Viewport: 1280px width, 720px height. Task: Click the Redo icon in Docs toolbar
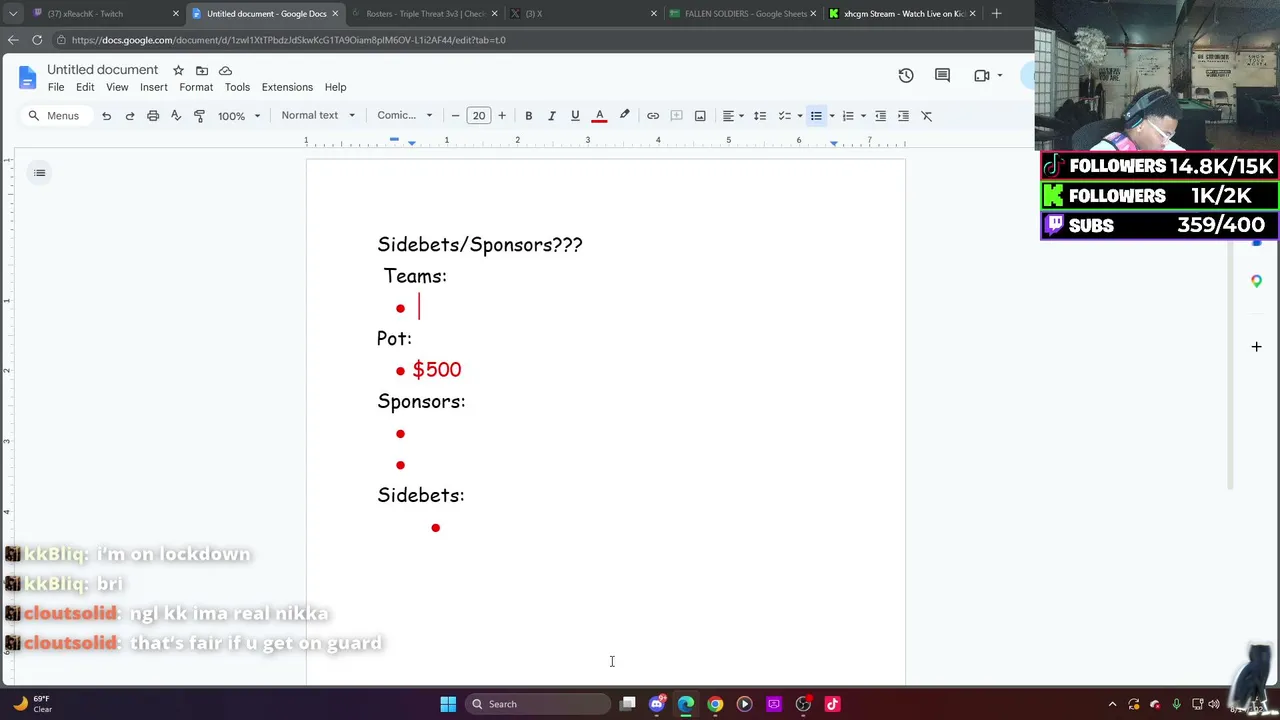129,116
